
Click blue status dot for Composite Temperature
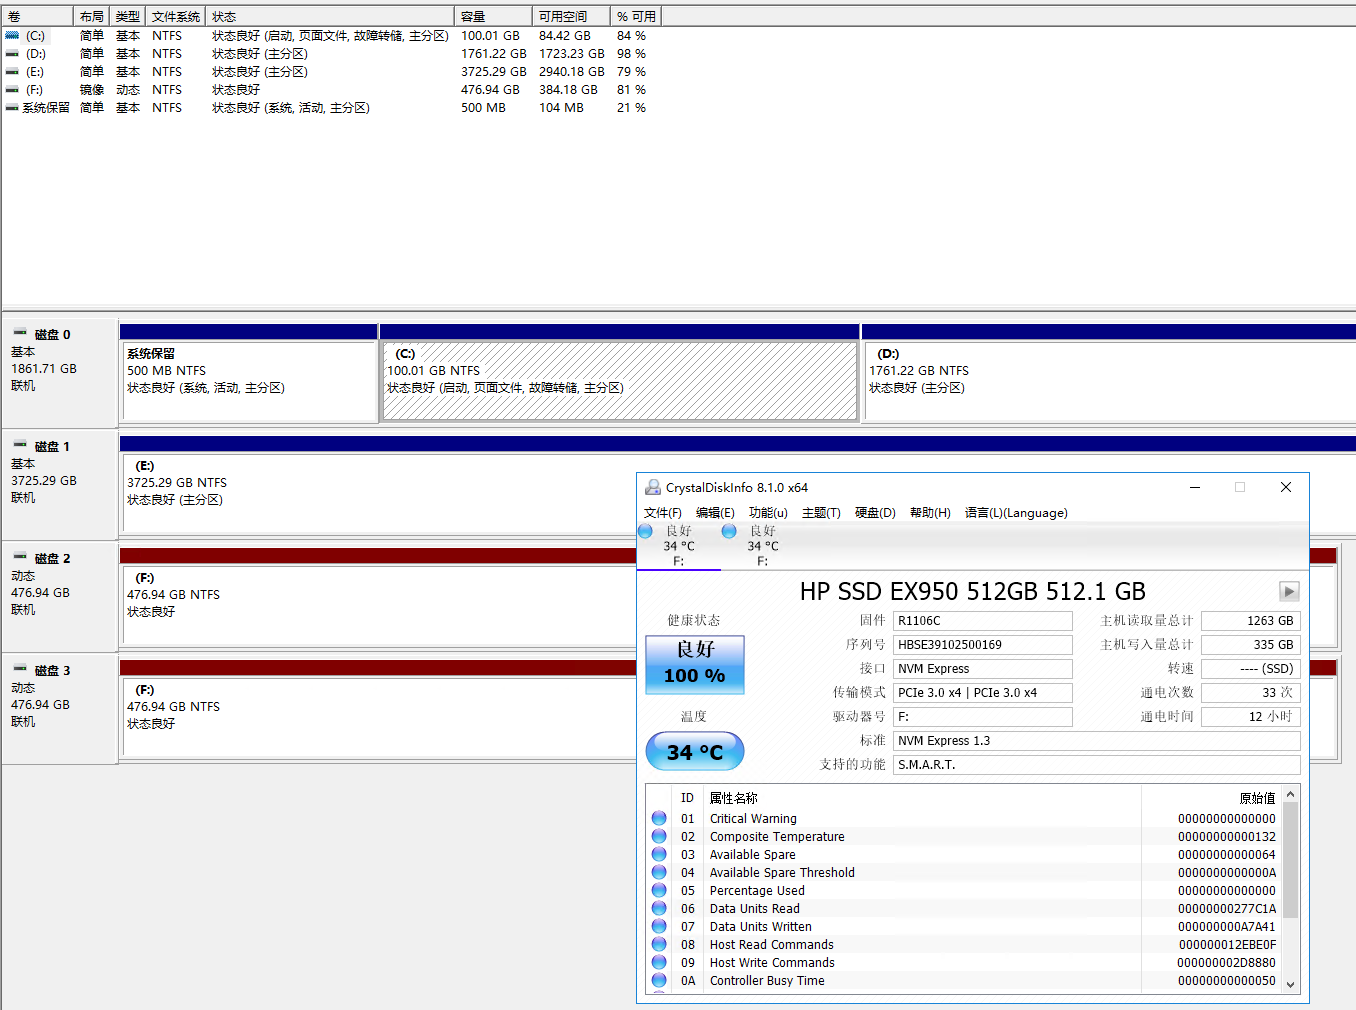(x=659, y=836)
